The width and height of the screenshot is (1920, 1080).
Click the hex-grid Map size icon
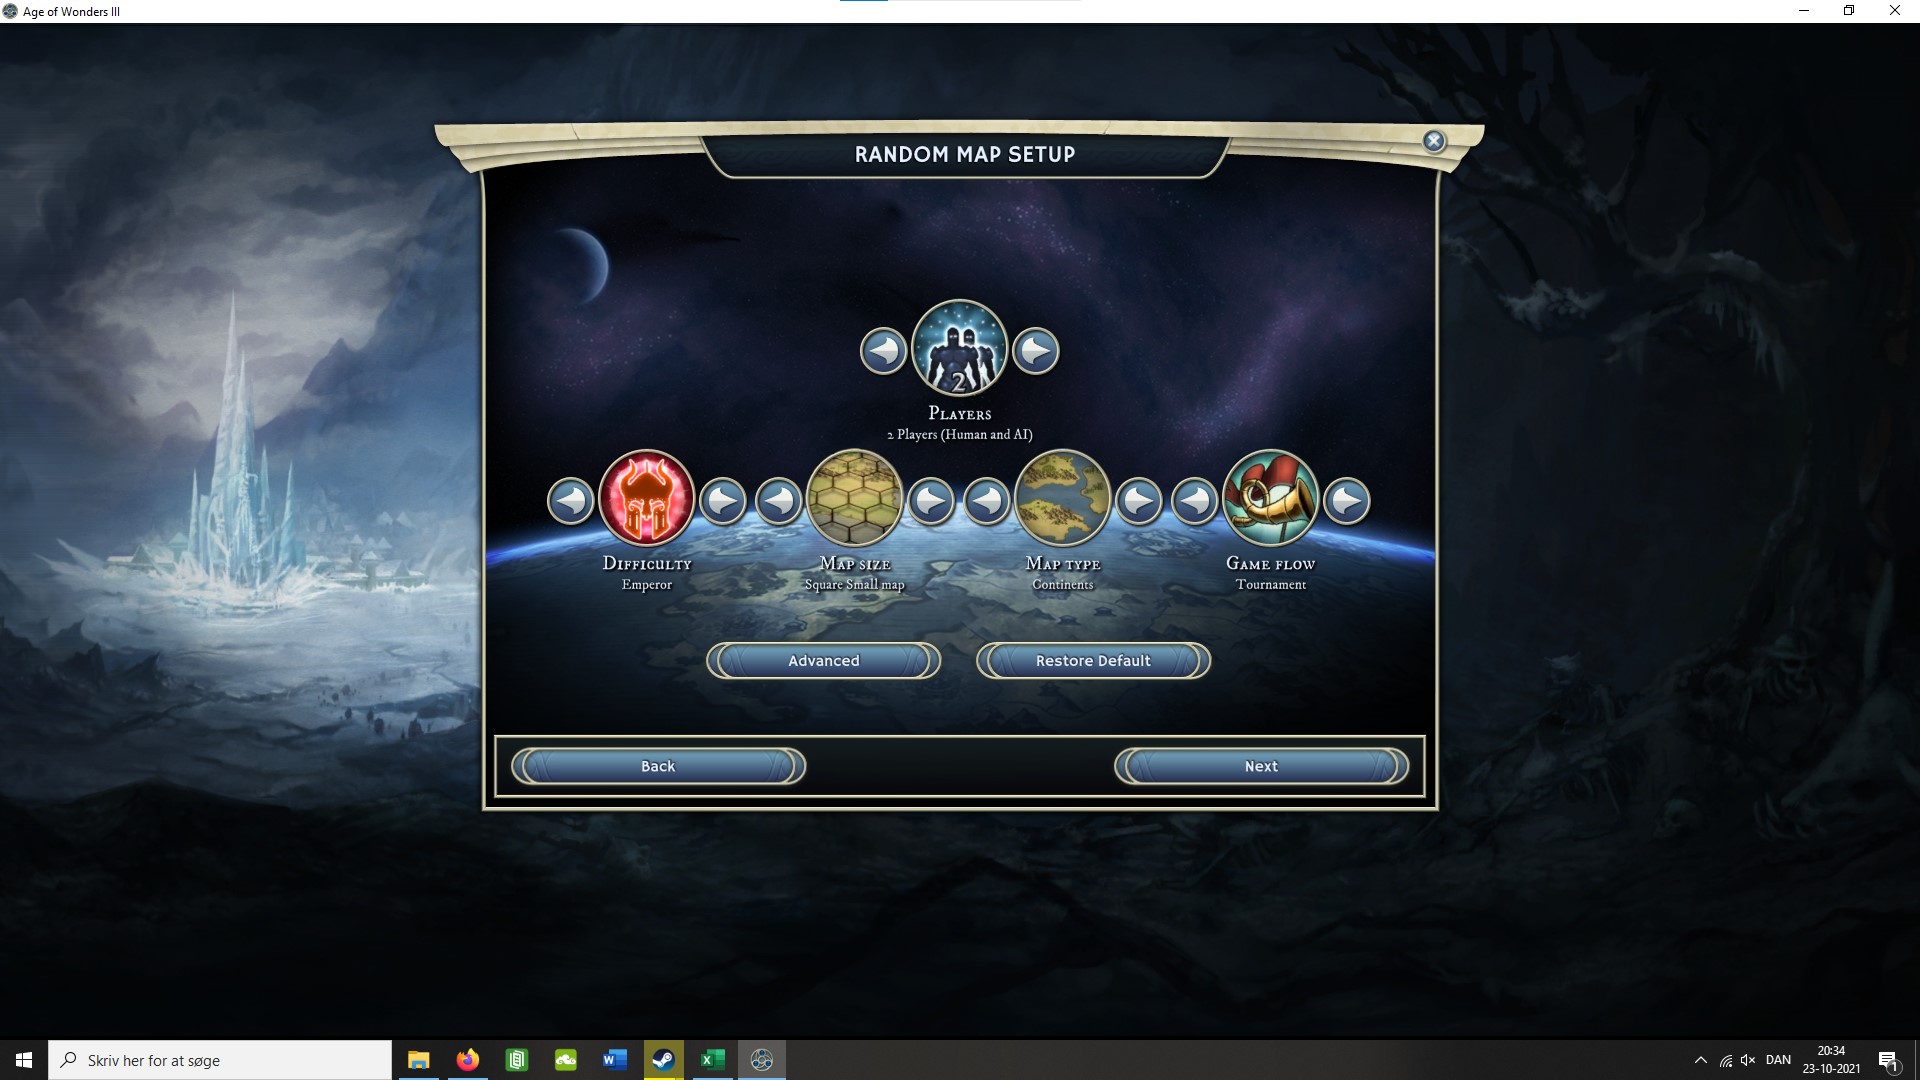(x=855, y=498)
